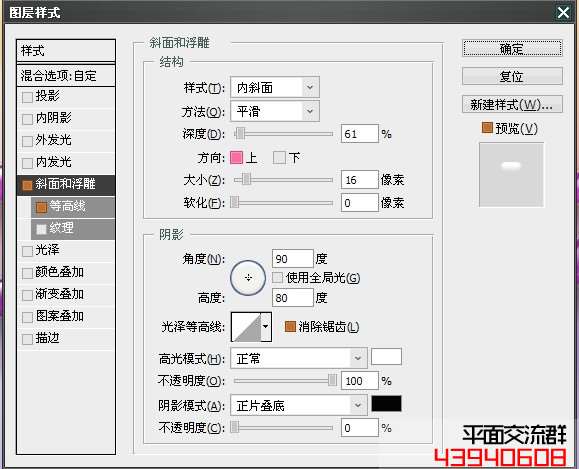
Task: Toggle the 消除锯齿 anti-alias checkbox
Action: [x=290, y=326]
